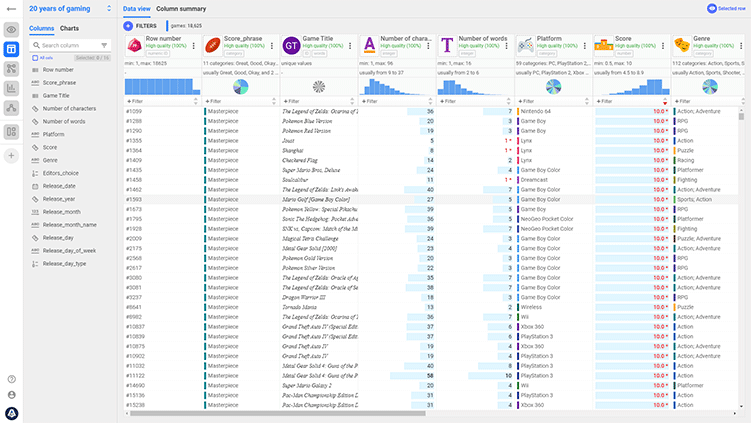This screenshot has width=751, height=423.
Task: Open the tree diagram sidebar icon
Action: click(x=11, y=108)
